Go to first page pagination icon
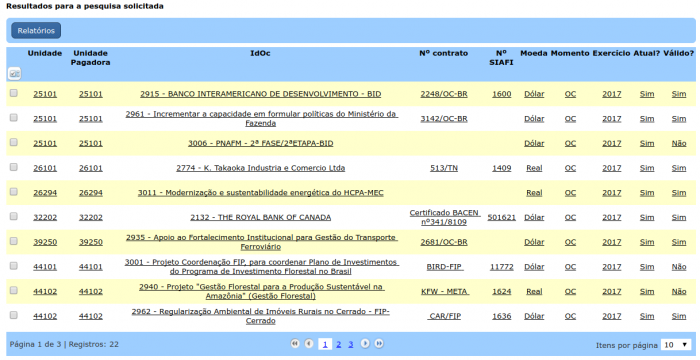 click(295, 343)
